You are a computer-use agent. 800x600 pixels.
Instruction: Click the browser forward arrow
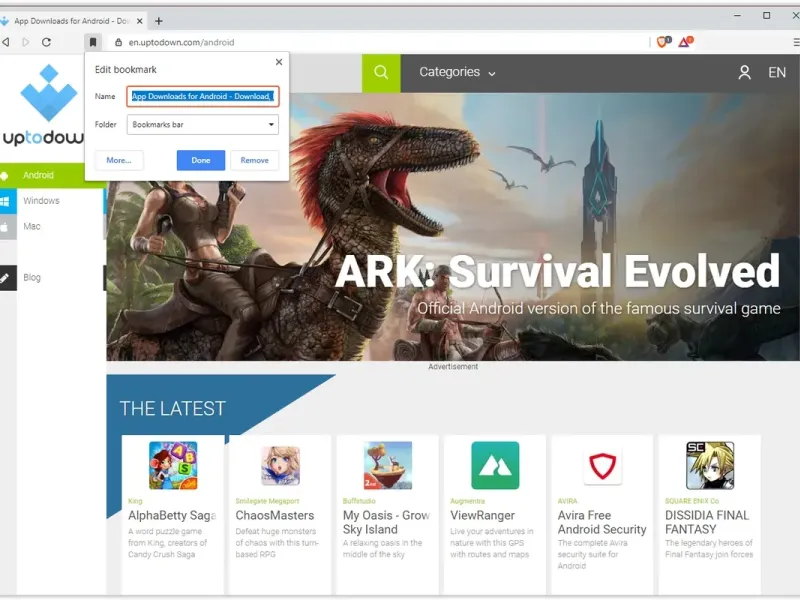26,42
